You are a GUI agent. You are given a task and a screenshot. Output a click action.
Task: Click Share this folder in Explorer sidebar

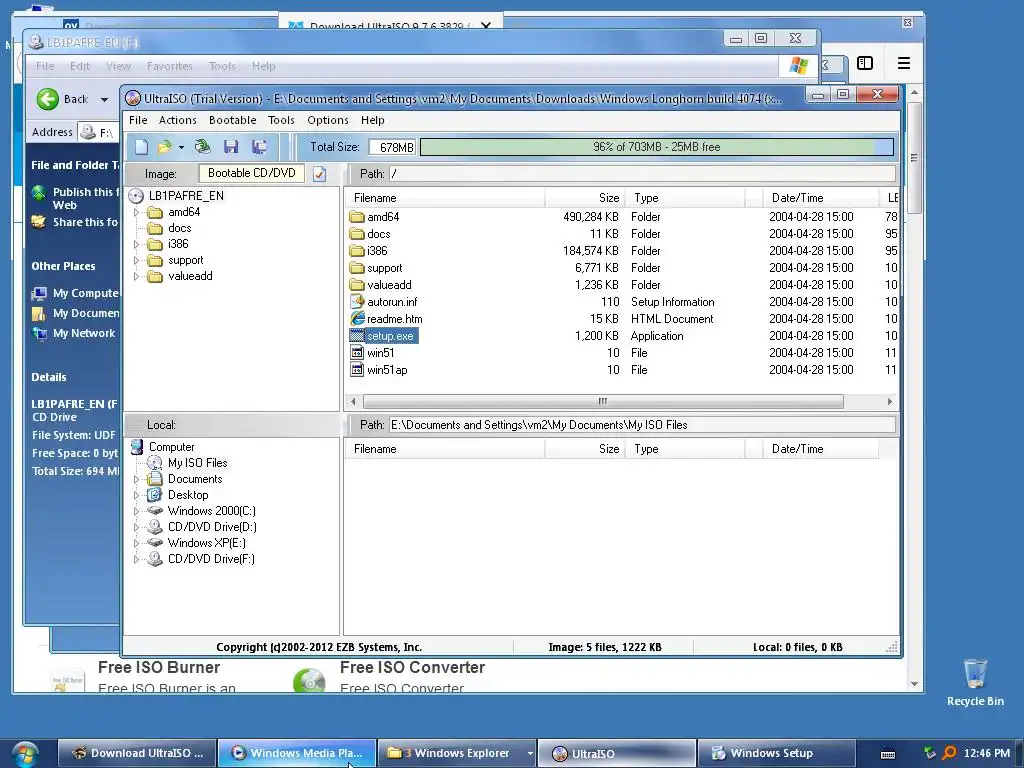[85, 222]
